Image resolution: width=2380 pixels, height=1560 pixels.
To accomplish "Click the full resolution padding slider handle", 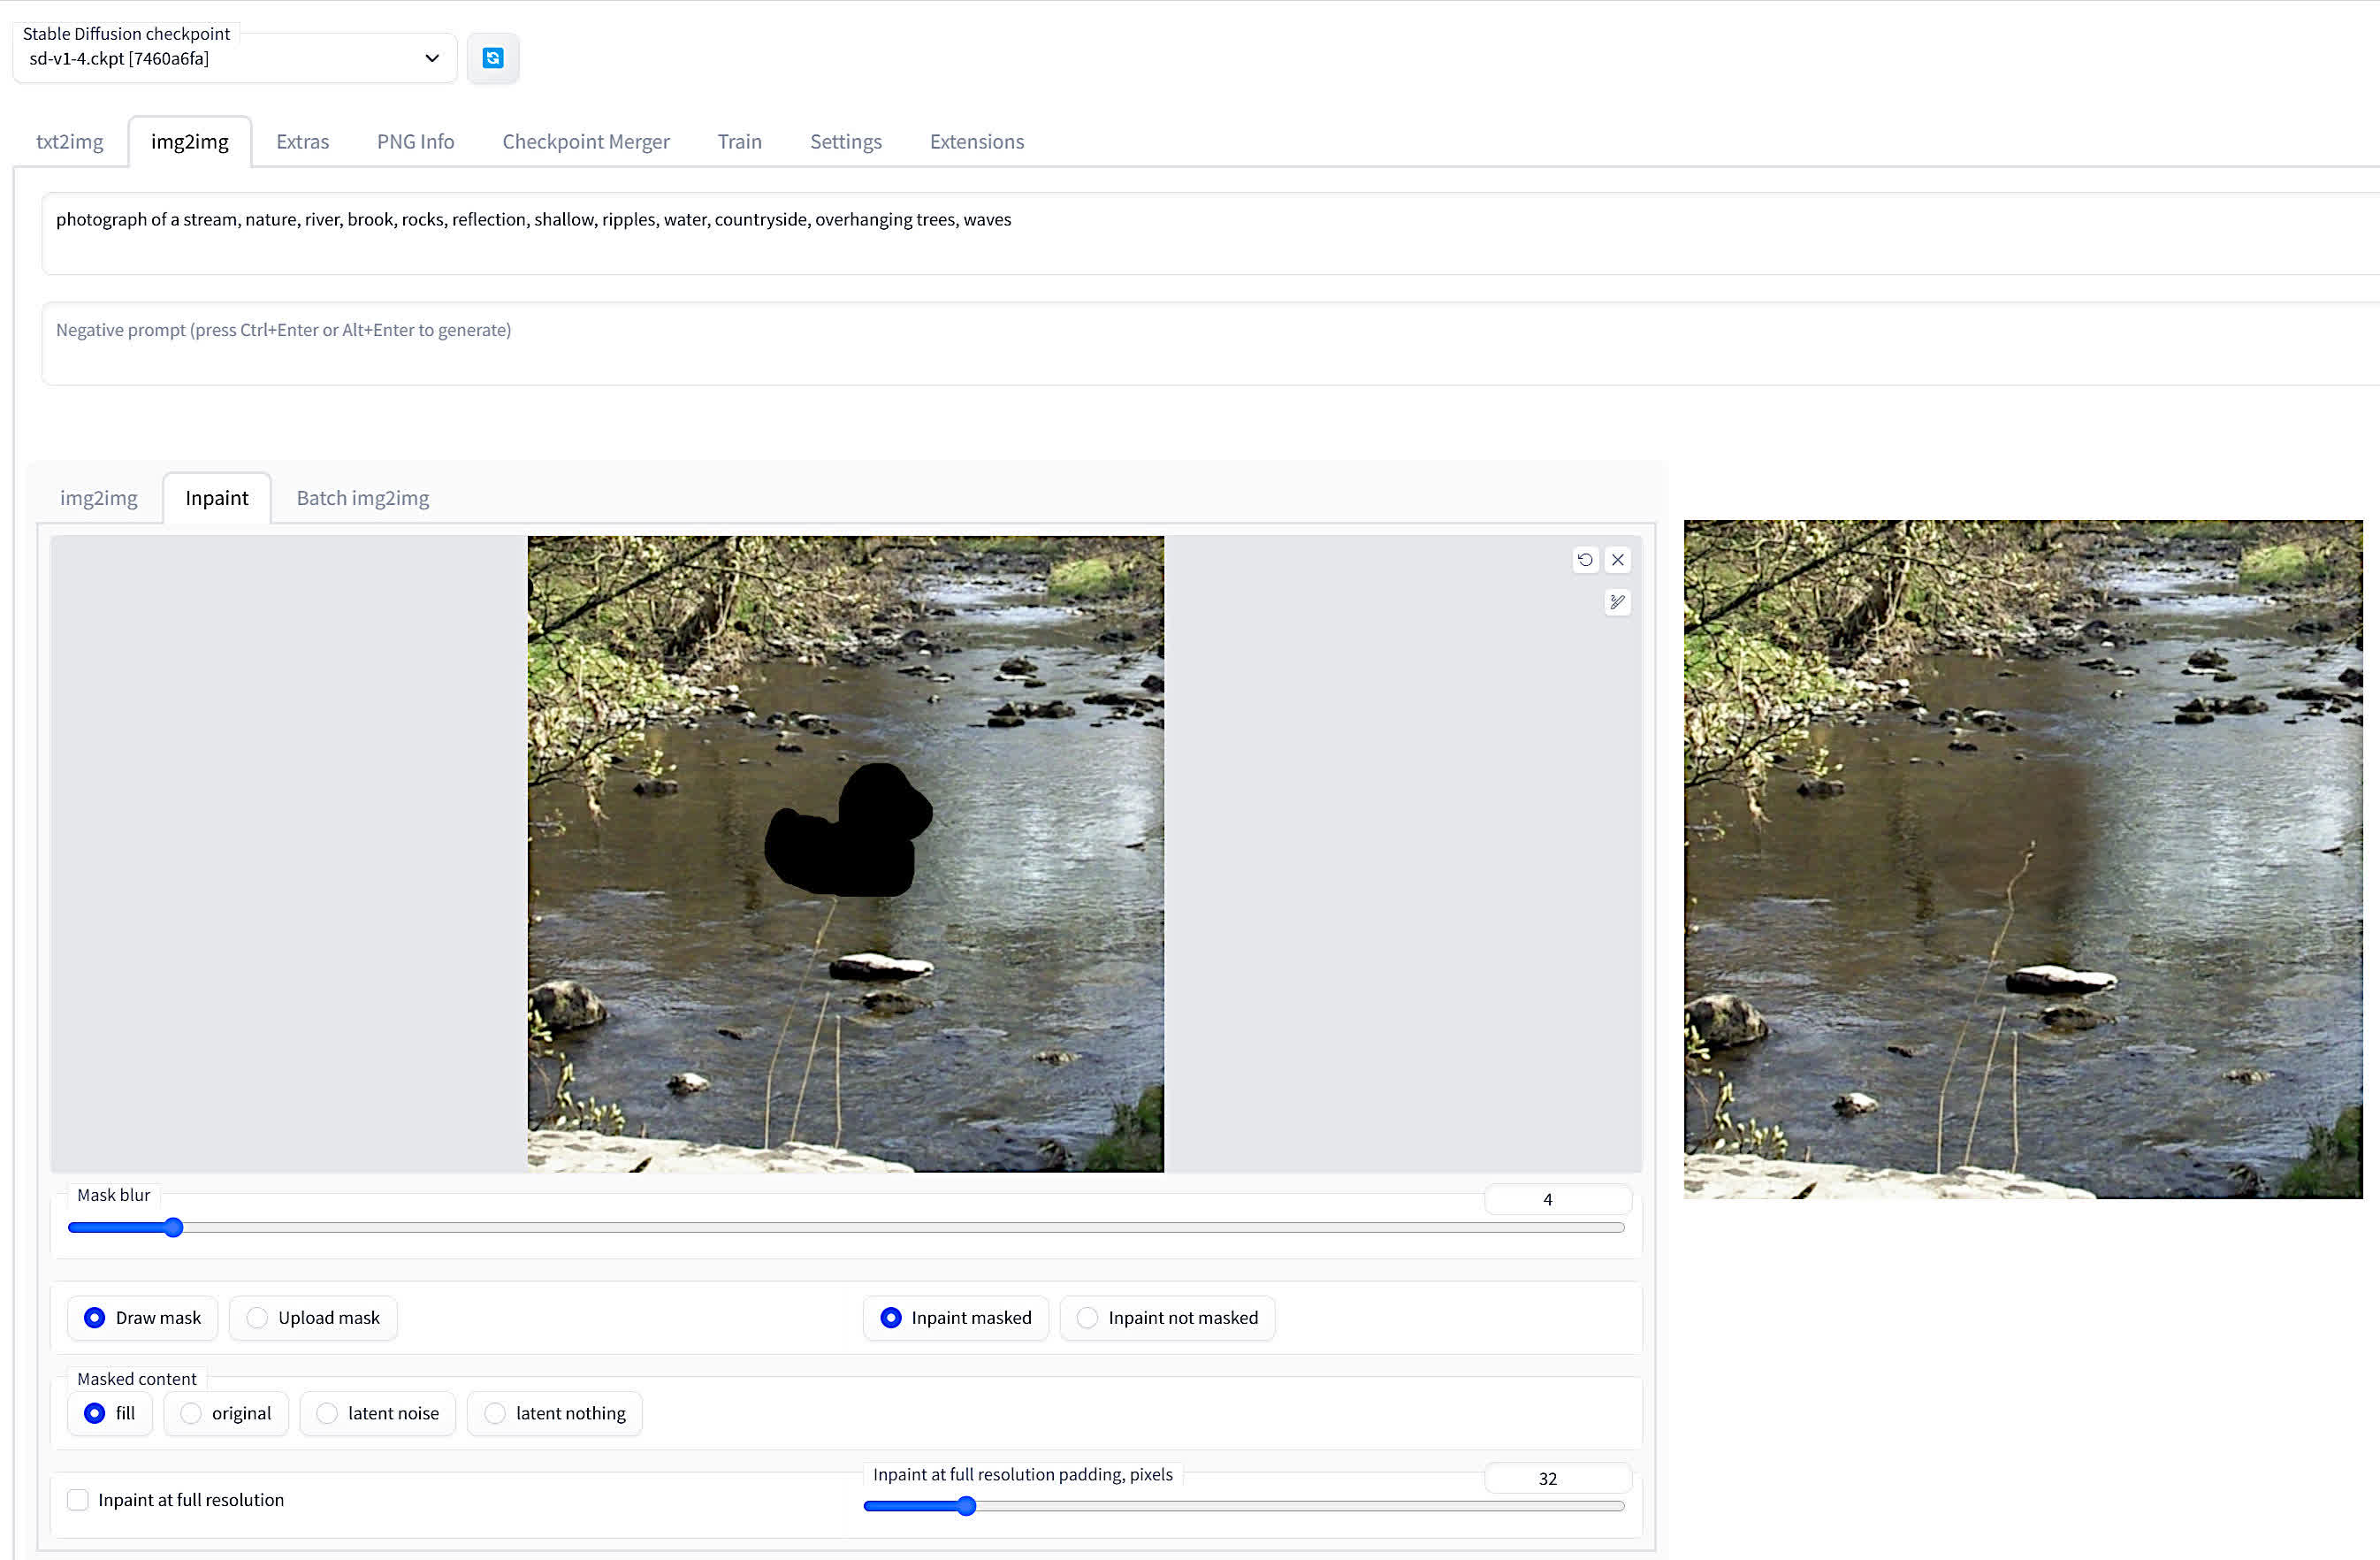I will [966, 1506].
